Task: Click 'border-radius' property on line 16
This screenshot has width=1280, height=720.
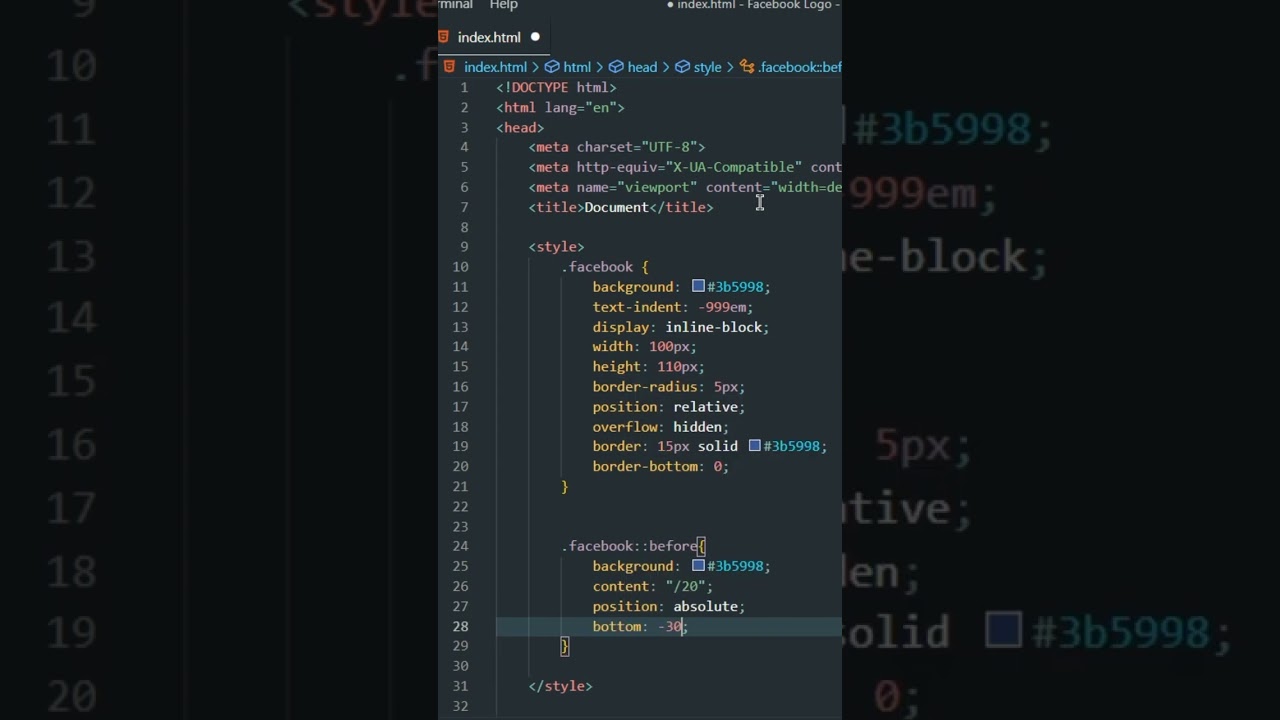Action: tap(645, 387)
